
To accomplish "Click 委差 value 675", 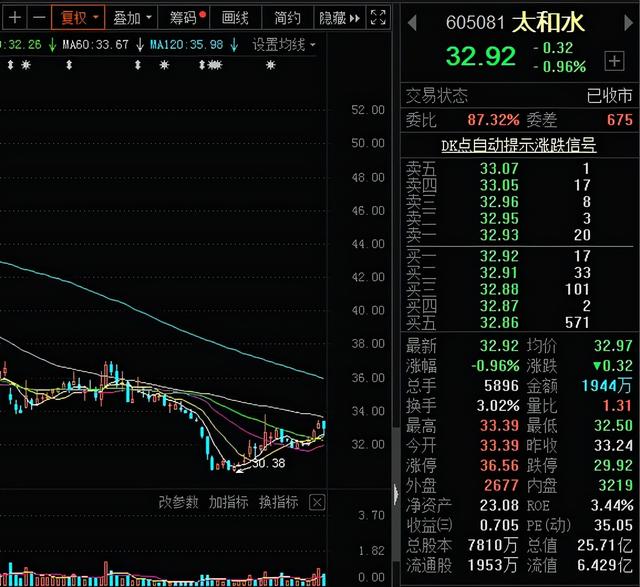I will pos(620,120).
